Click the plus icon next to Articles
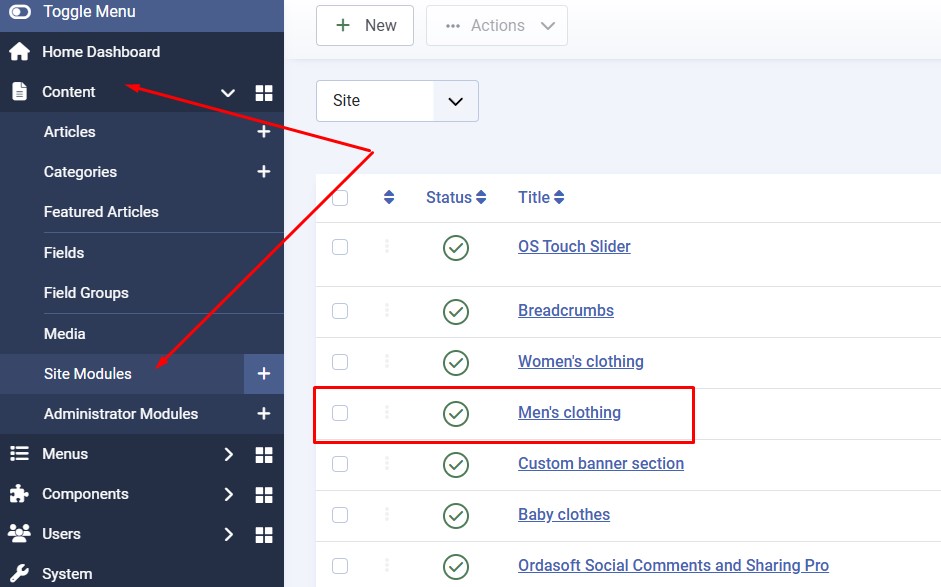This screenshot has width=941, height=587. pos(264,132)
